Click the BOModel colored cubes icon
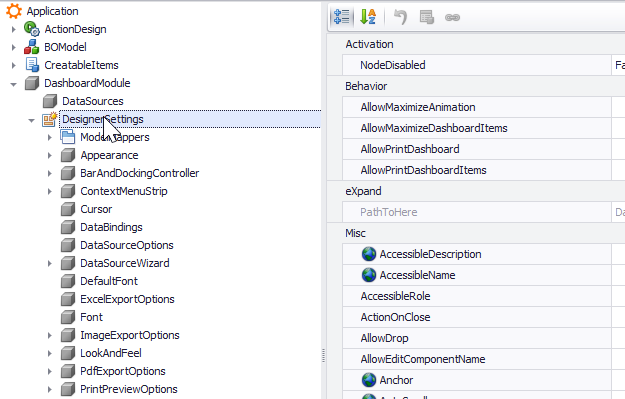 [x=31, y=47]
